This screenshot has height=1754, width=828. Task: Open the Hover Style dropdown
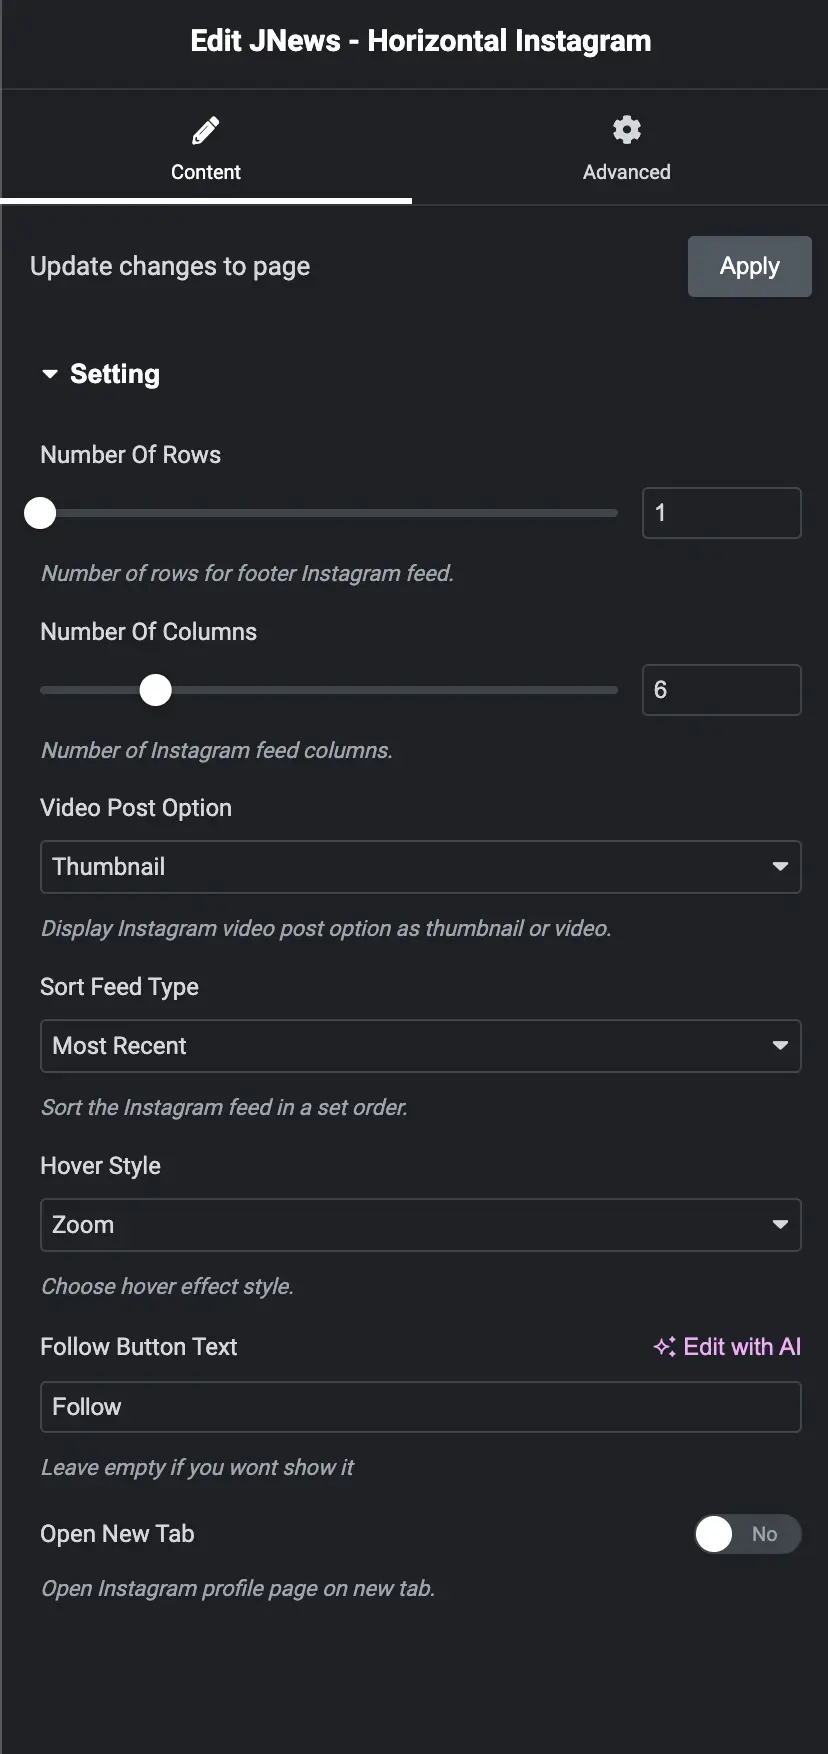pyautogui.click(x=420, y=1225)
